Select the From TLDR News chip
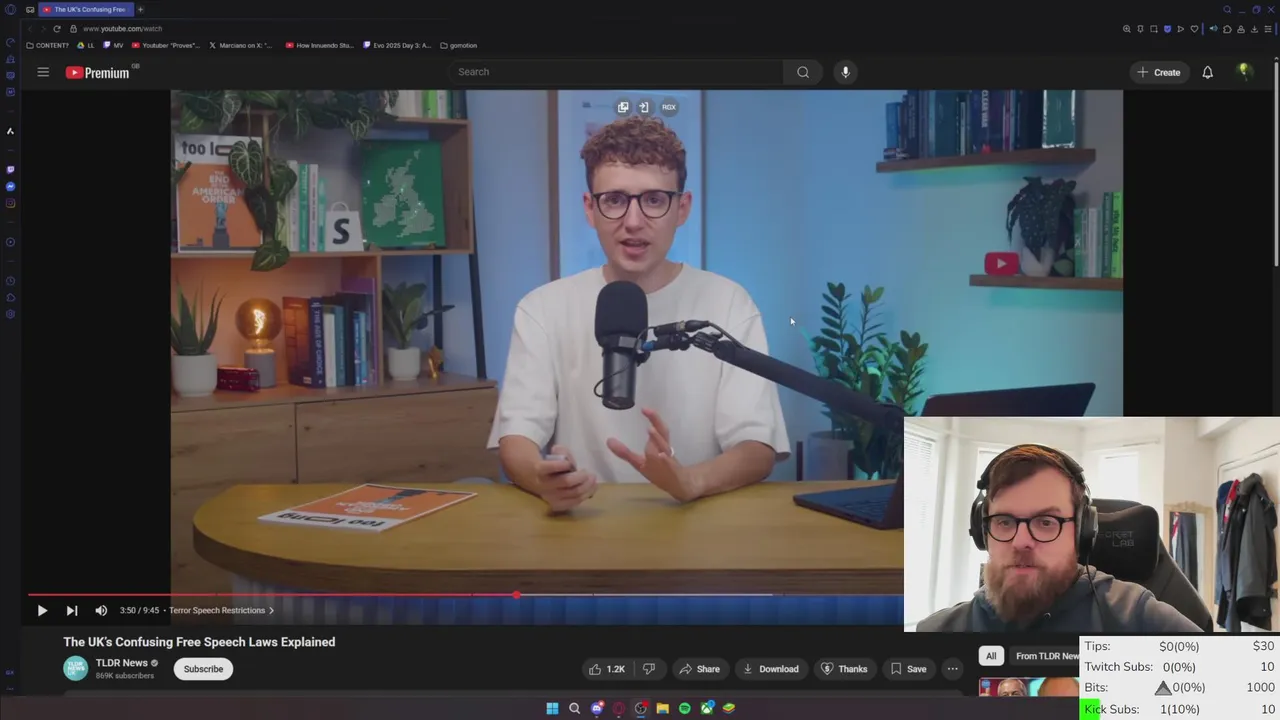 1047,656
